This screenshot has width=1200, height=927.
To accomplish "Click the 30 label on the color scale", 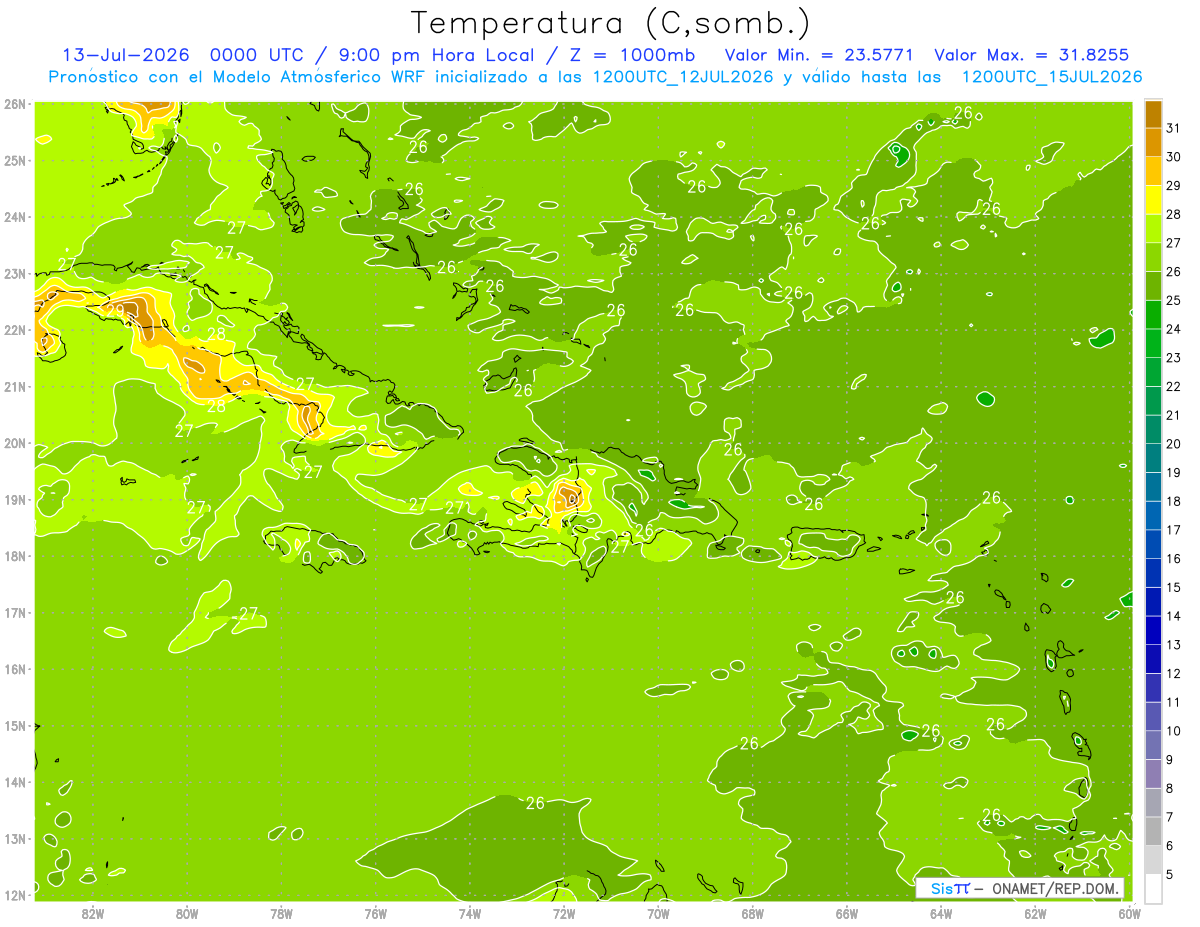I will point(1174,157).
